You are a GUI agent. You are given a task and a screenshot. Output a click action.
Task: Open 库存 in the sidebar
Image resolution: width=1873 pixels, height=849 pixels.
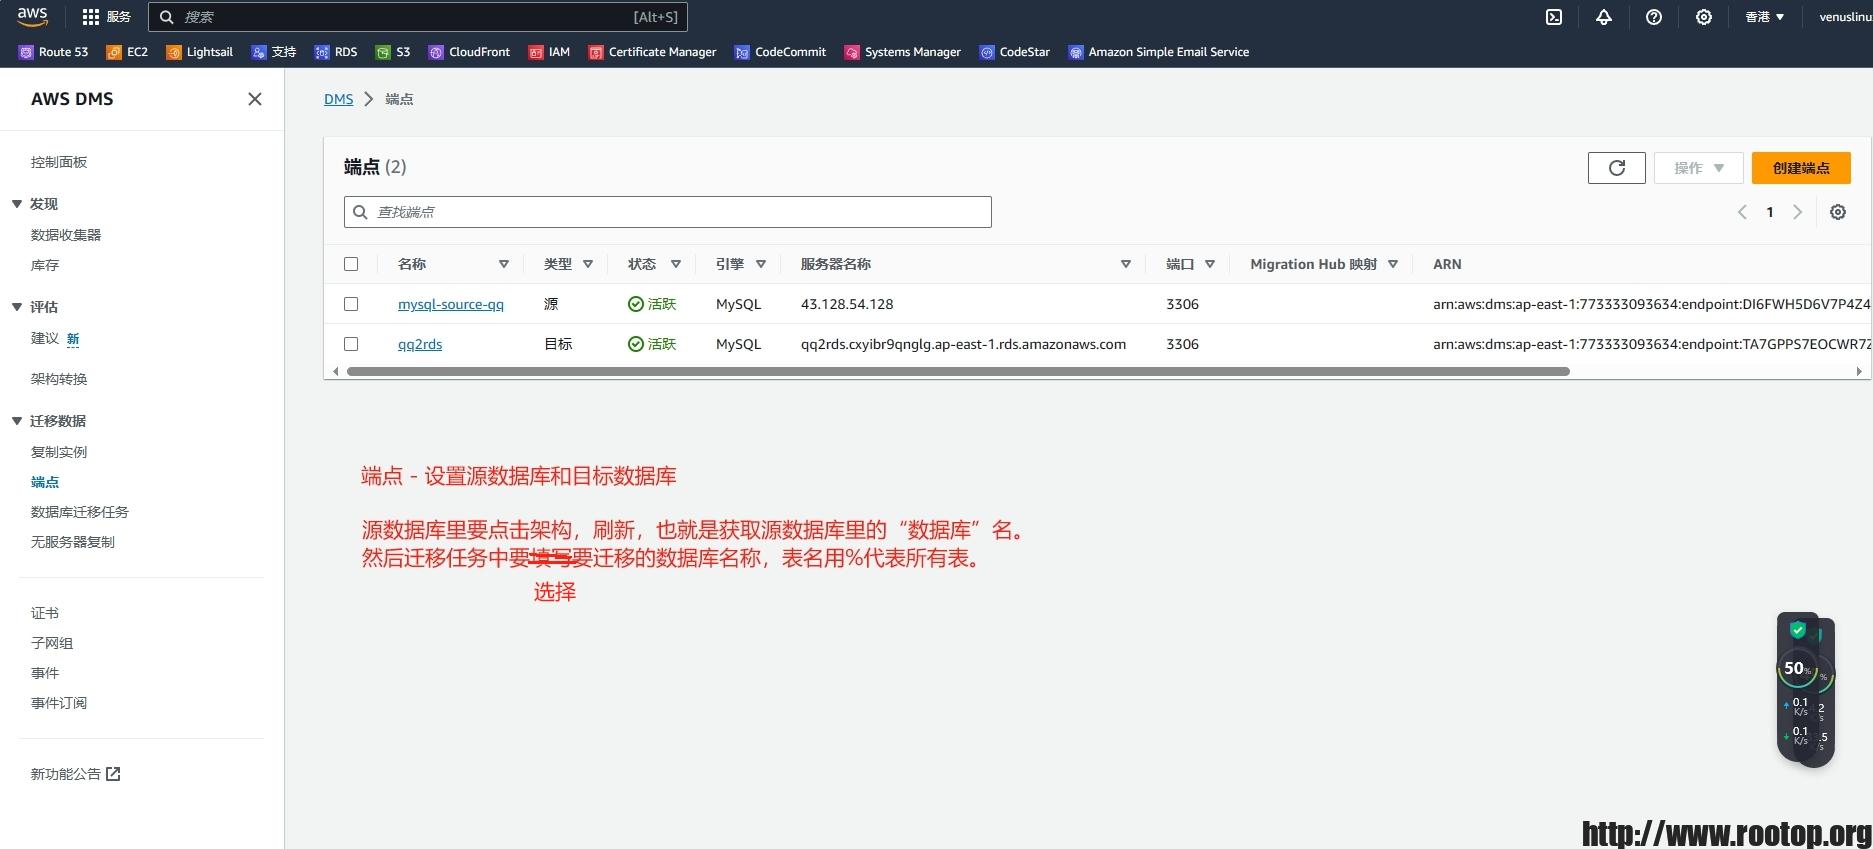[45, 265]
